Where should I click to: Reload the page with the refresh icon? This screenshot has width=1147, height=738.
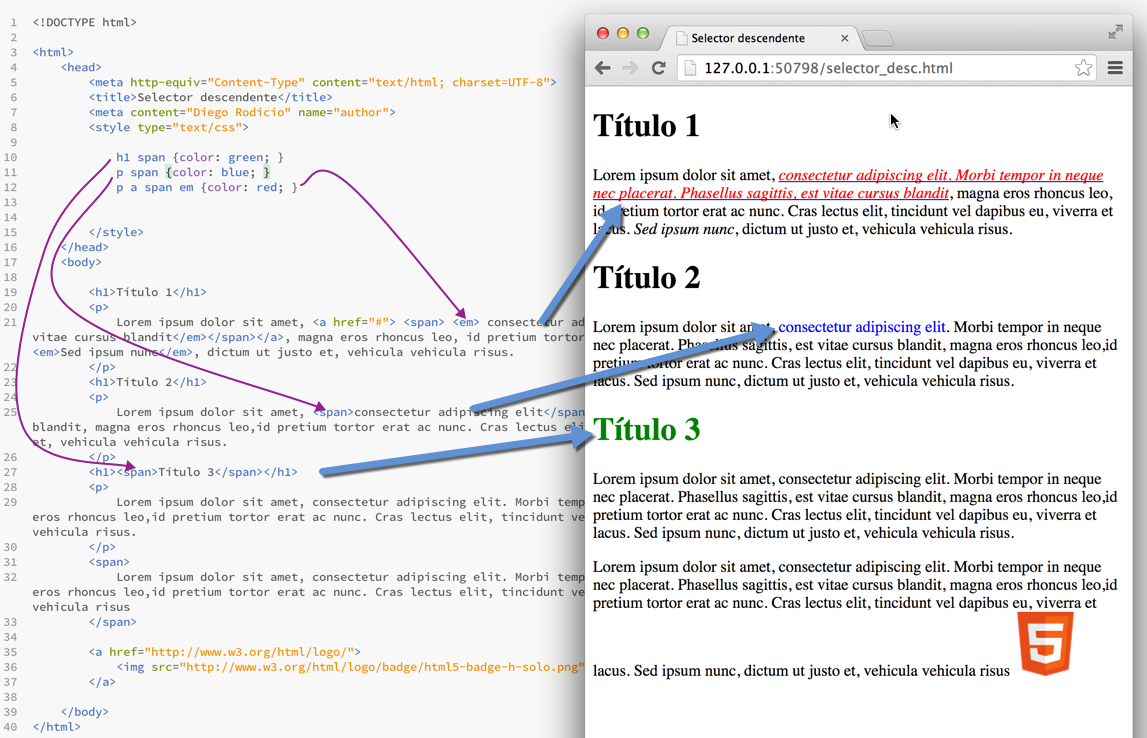pyautogui.click(x=658, y=68)
